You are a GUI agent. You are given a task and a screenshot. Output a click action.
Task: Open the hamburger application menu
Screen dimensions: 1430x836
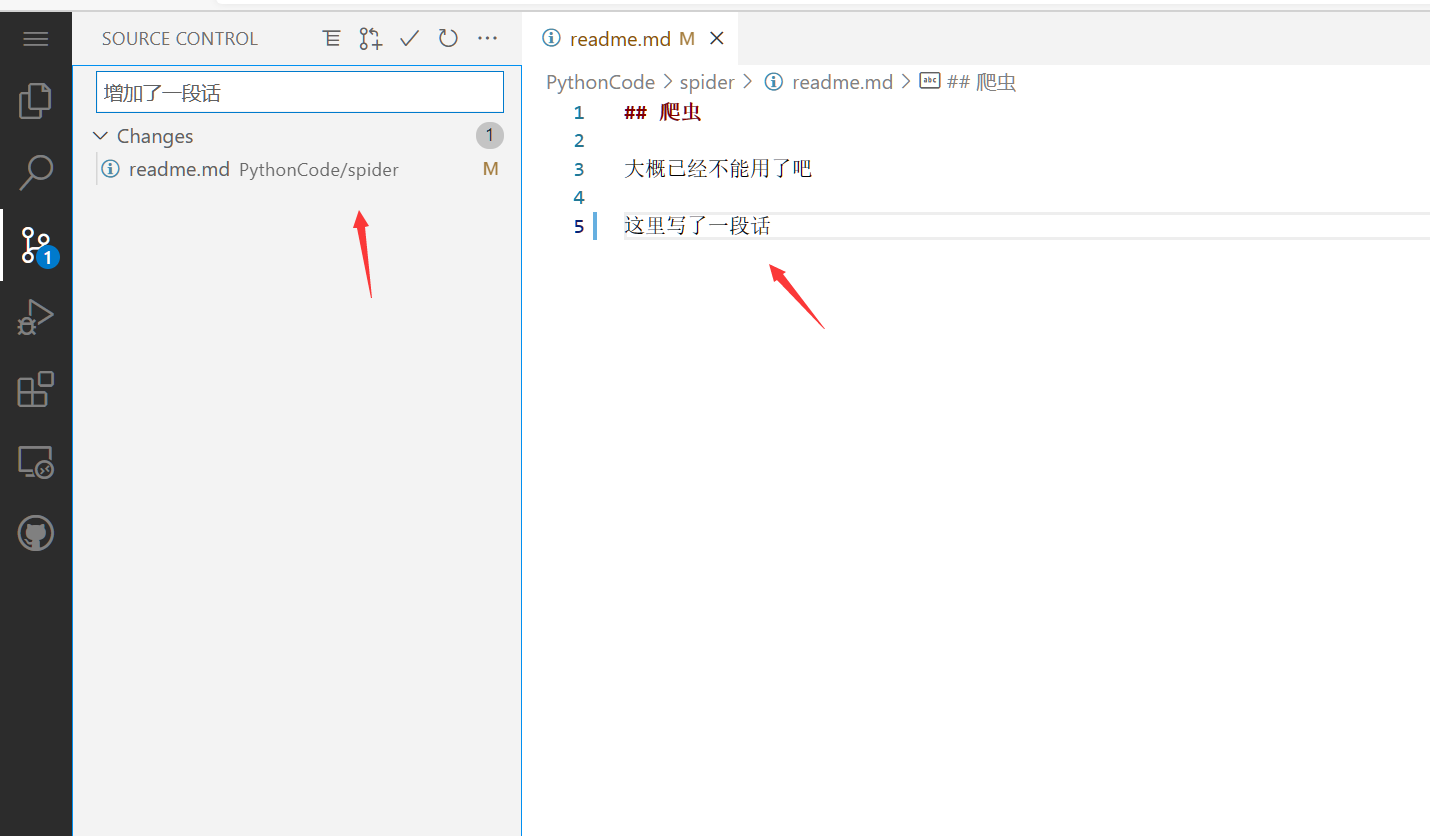click(36, 39)
